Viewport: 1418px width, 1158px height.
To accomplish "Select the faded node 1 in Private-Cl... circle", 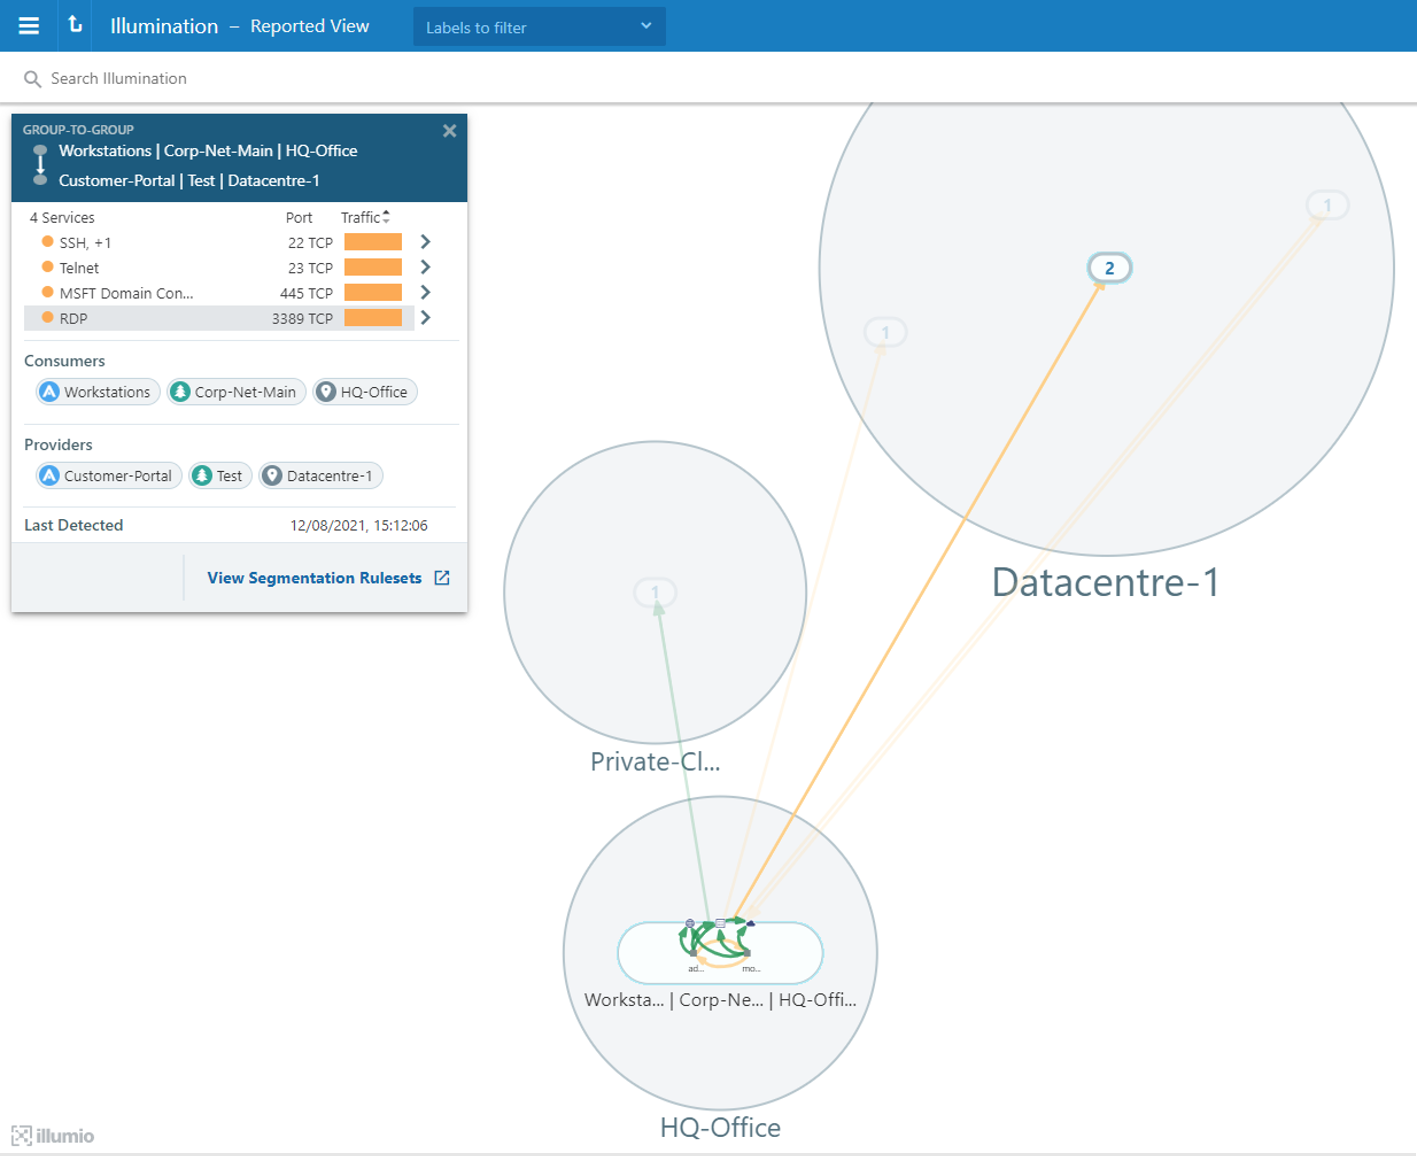I will (x=655, y=593).
